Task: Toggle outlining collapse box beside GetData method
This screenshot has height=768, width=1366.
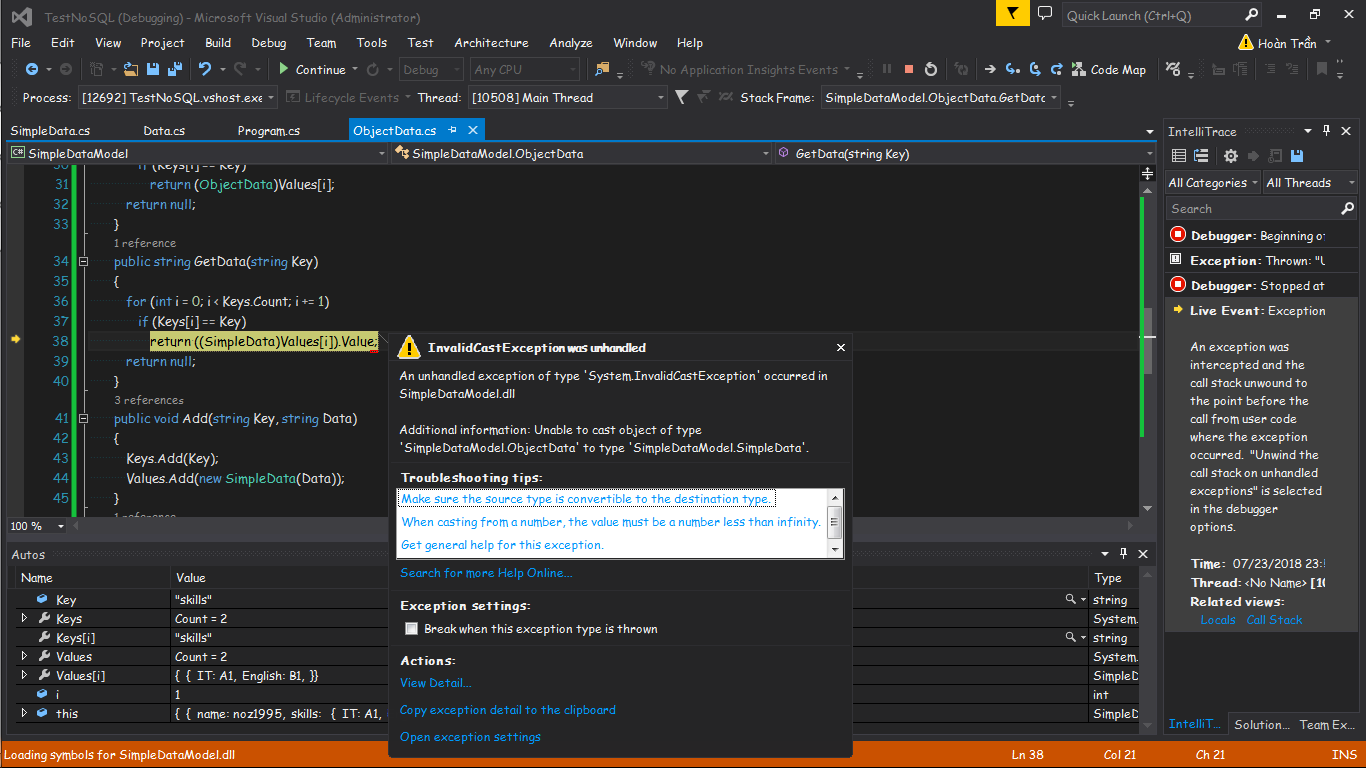Action: pos(84,262)
